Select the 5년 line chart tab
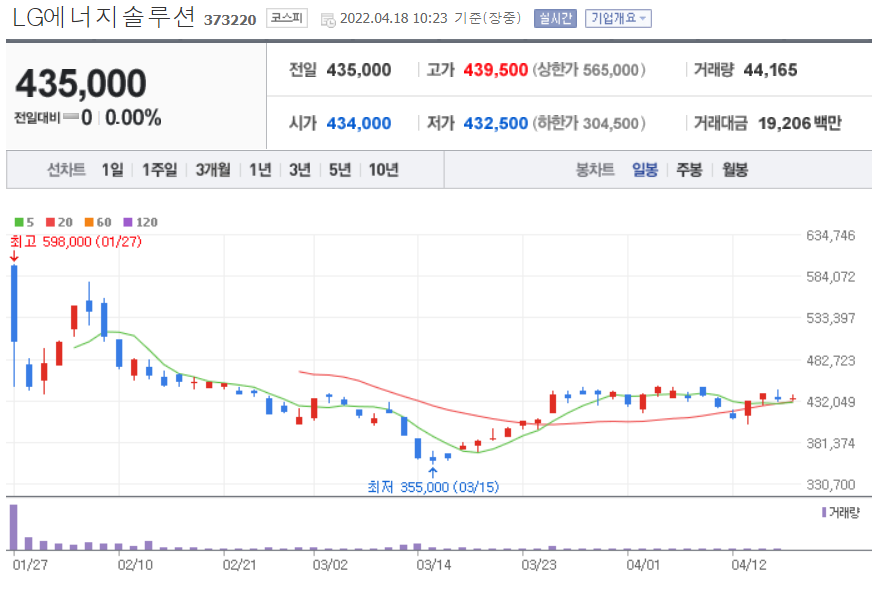 [x=340, y=169]
